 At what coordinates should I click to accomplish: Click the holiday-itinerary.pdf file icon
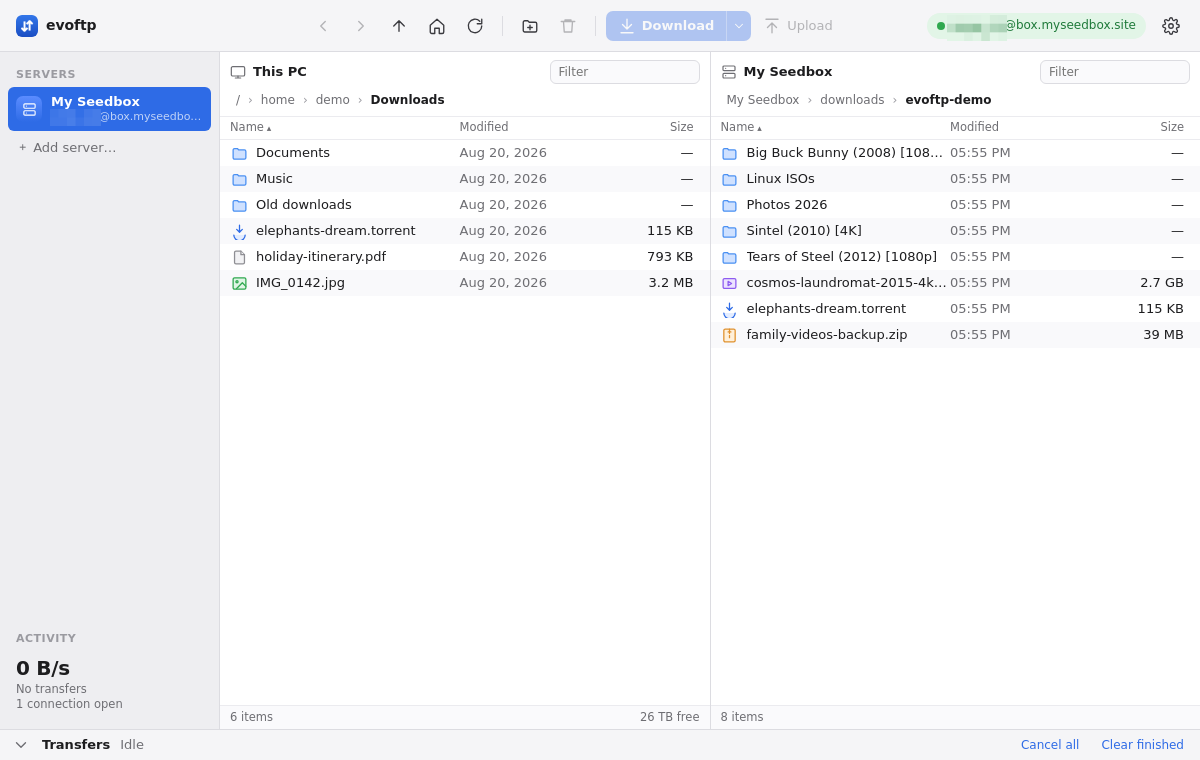coord(239,257)
